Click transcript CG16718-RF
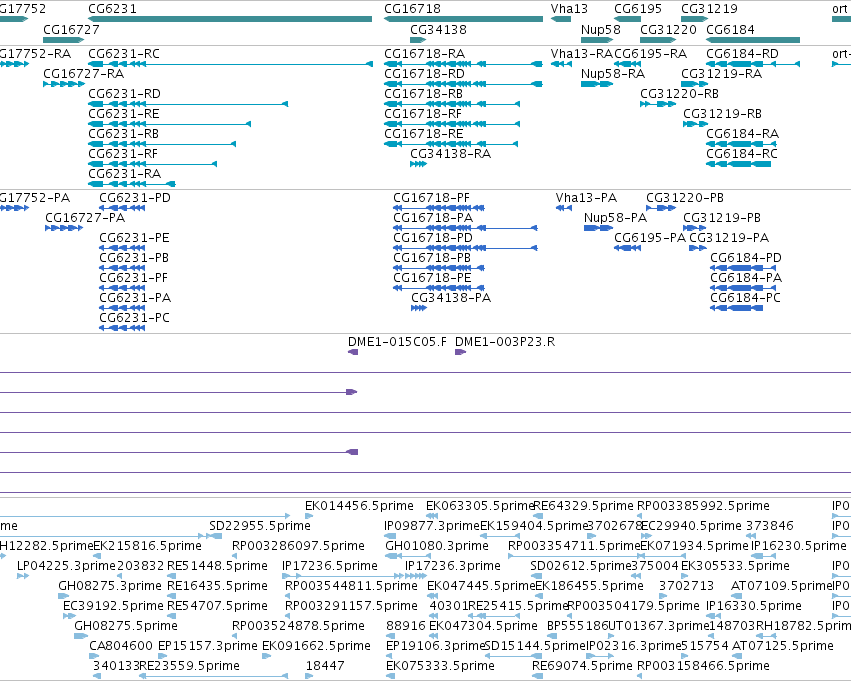851x681 pixels. pos(452,124)
